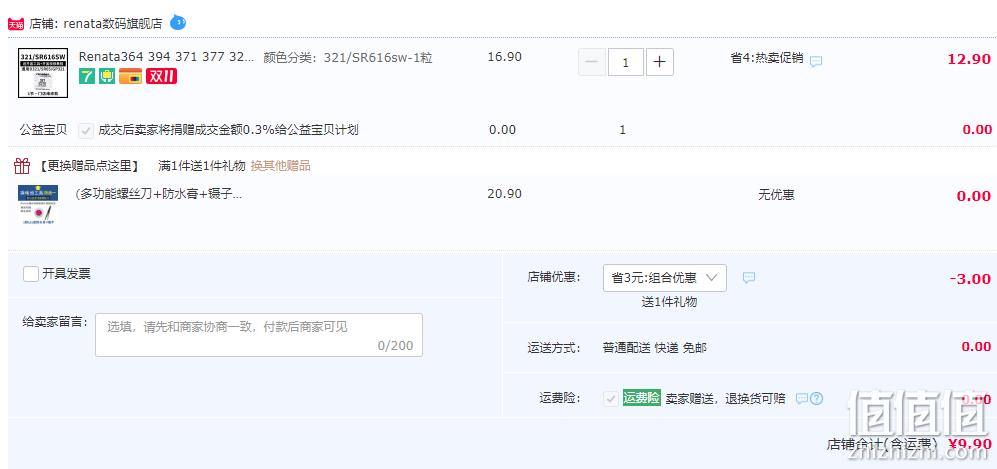Image resolution: width=997 pixels, height=469 pixels.
Task: Click the gift price 20.90
Action: click(x=505, y=193)
